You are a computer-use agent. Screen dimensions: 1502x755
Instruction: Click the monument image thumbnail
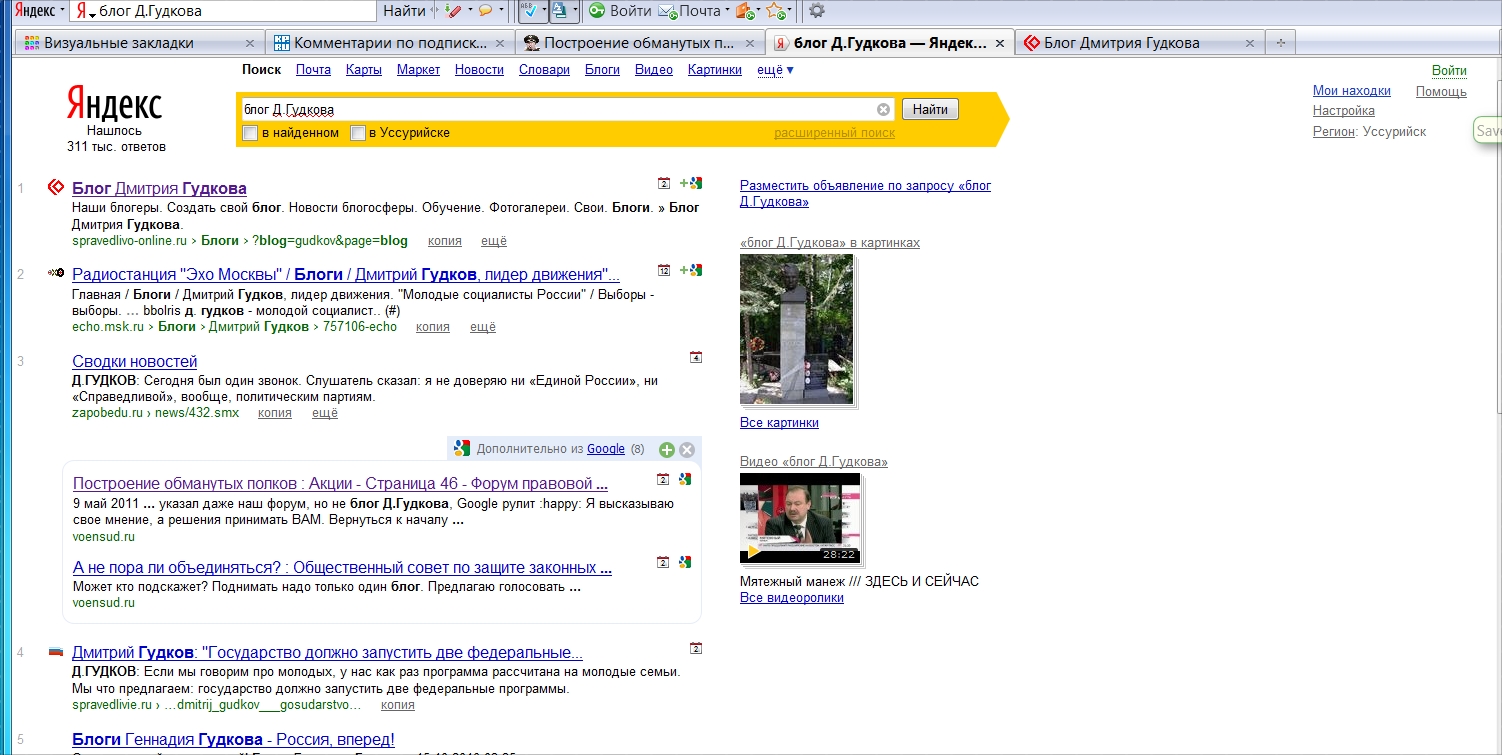coord(796,329)
